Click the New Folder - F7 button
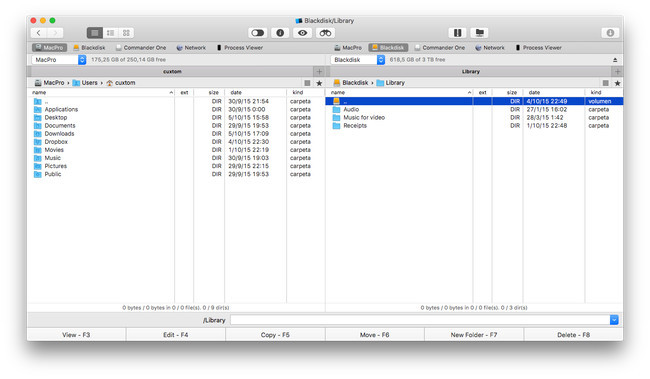Image resolution: width=650 pixels, height=379 pixels. click(474, 335)
